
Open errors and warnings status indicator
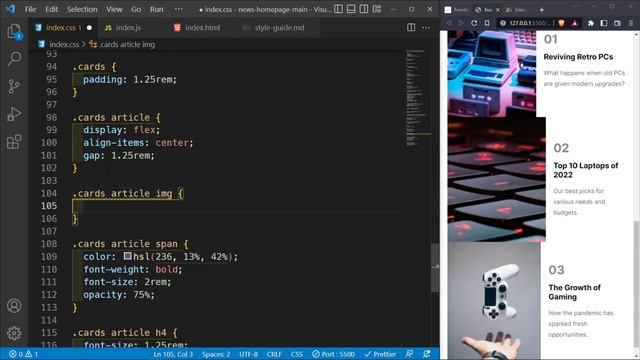(x=23, y=354)
